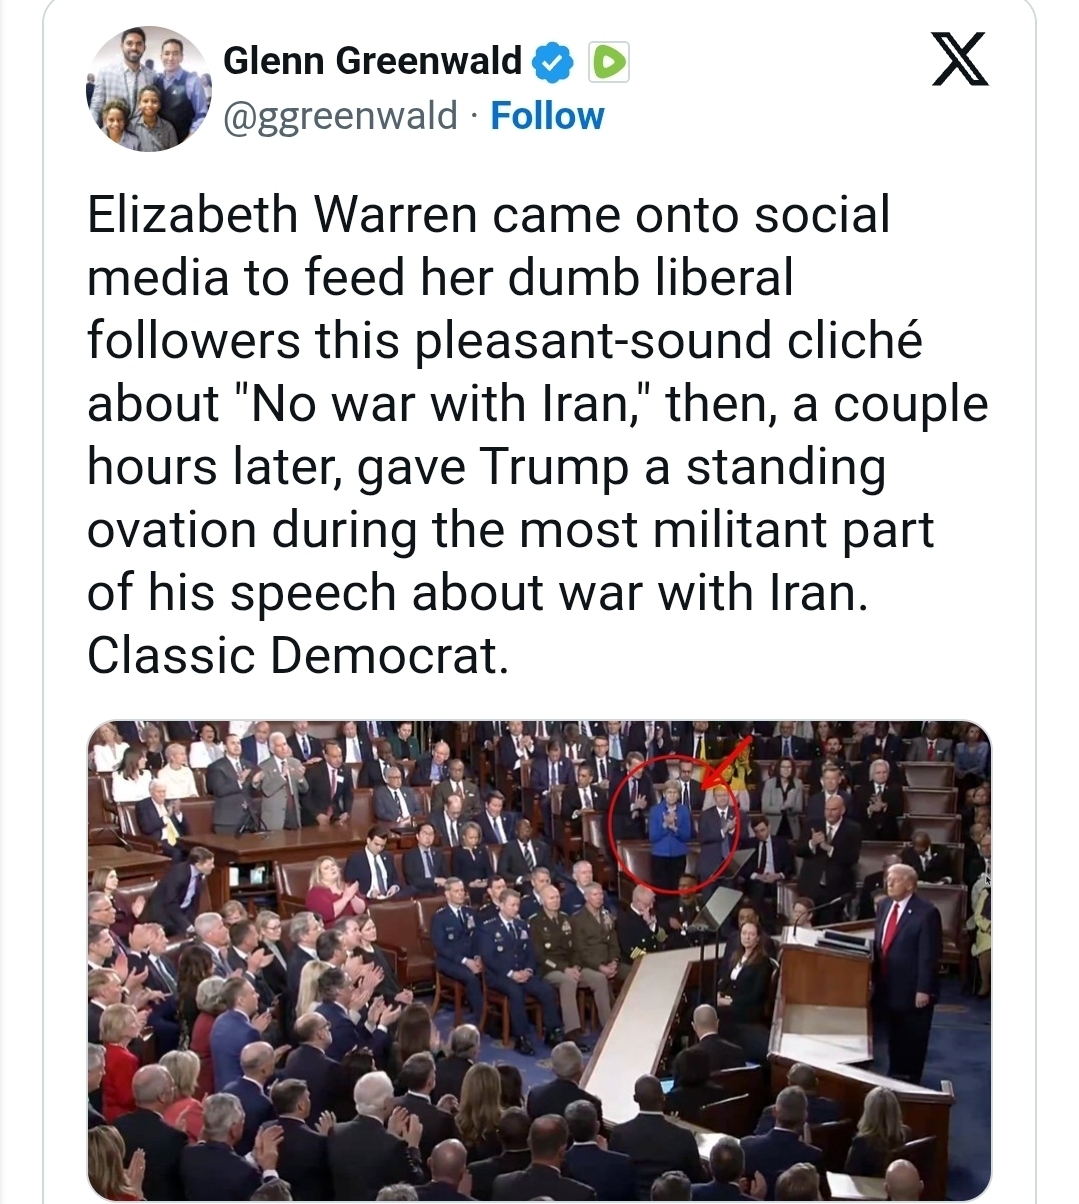
Task: Click the blue verified checkmark badge
Action: point(552,62)
